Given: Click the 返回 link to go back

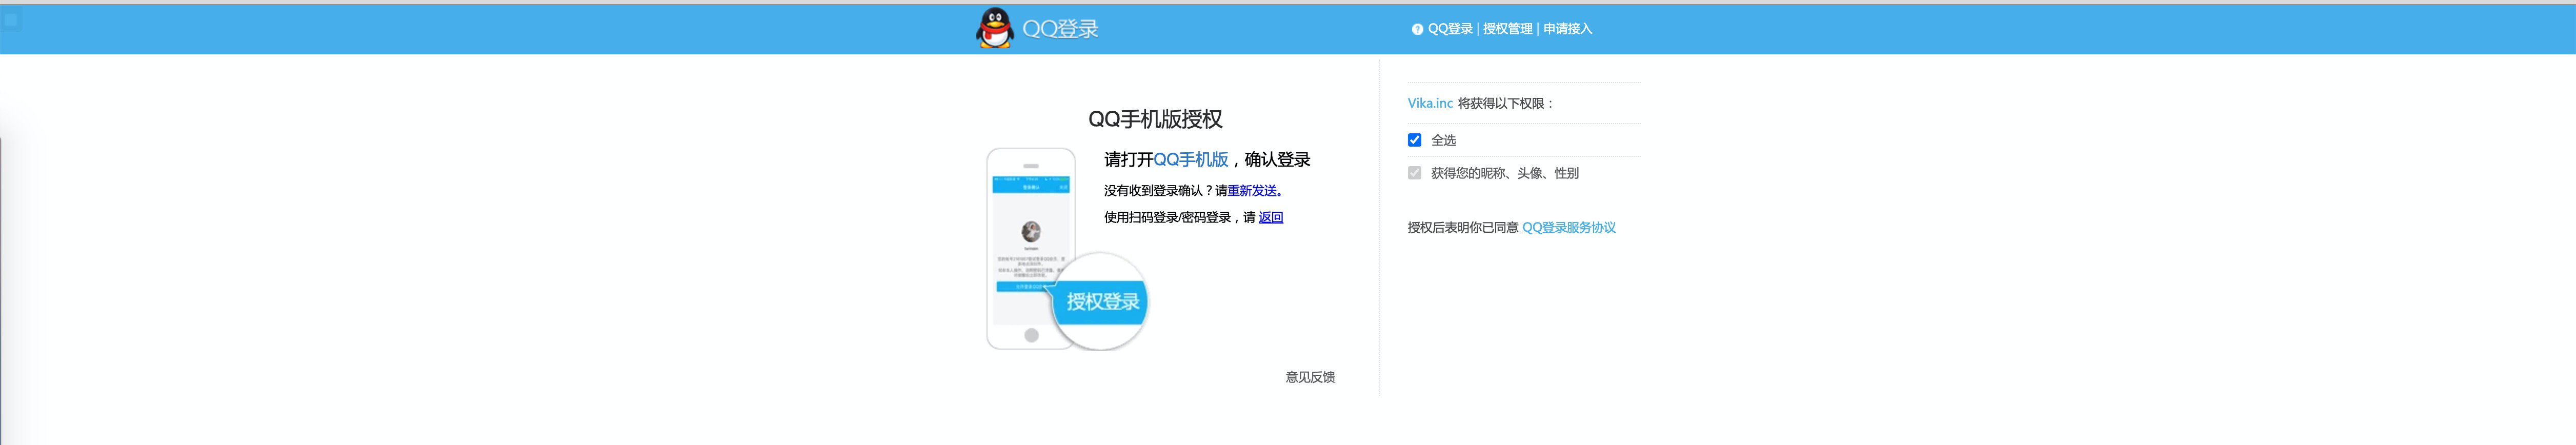Looking at the screenshot, I should coord(1270,217).
